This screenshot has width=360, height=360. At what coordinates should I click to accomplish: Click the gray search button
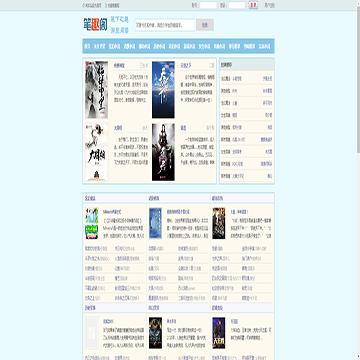click(x=205, y=25)
